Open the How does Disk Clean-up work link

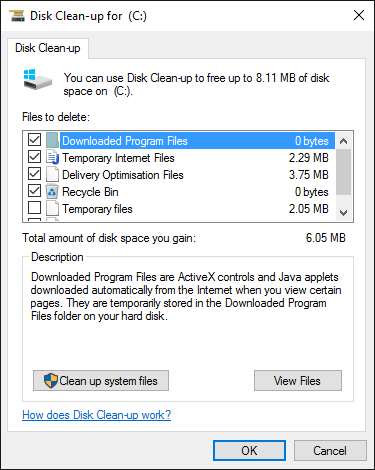[x=97, y=415]
